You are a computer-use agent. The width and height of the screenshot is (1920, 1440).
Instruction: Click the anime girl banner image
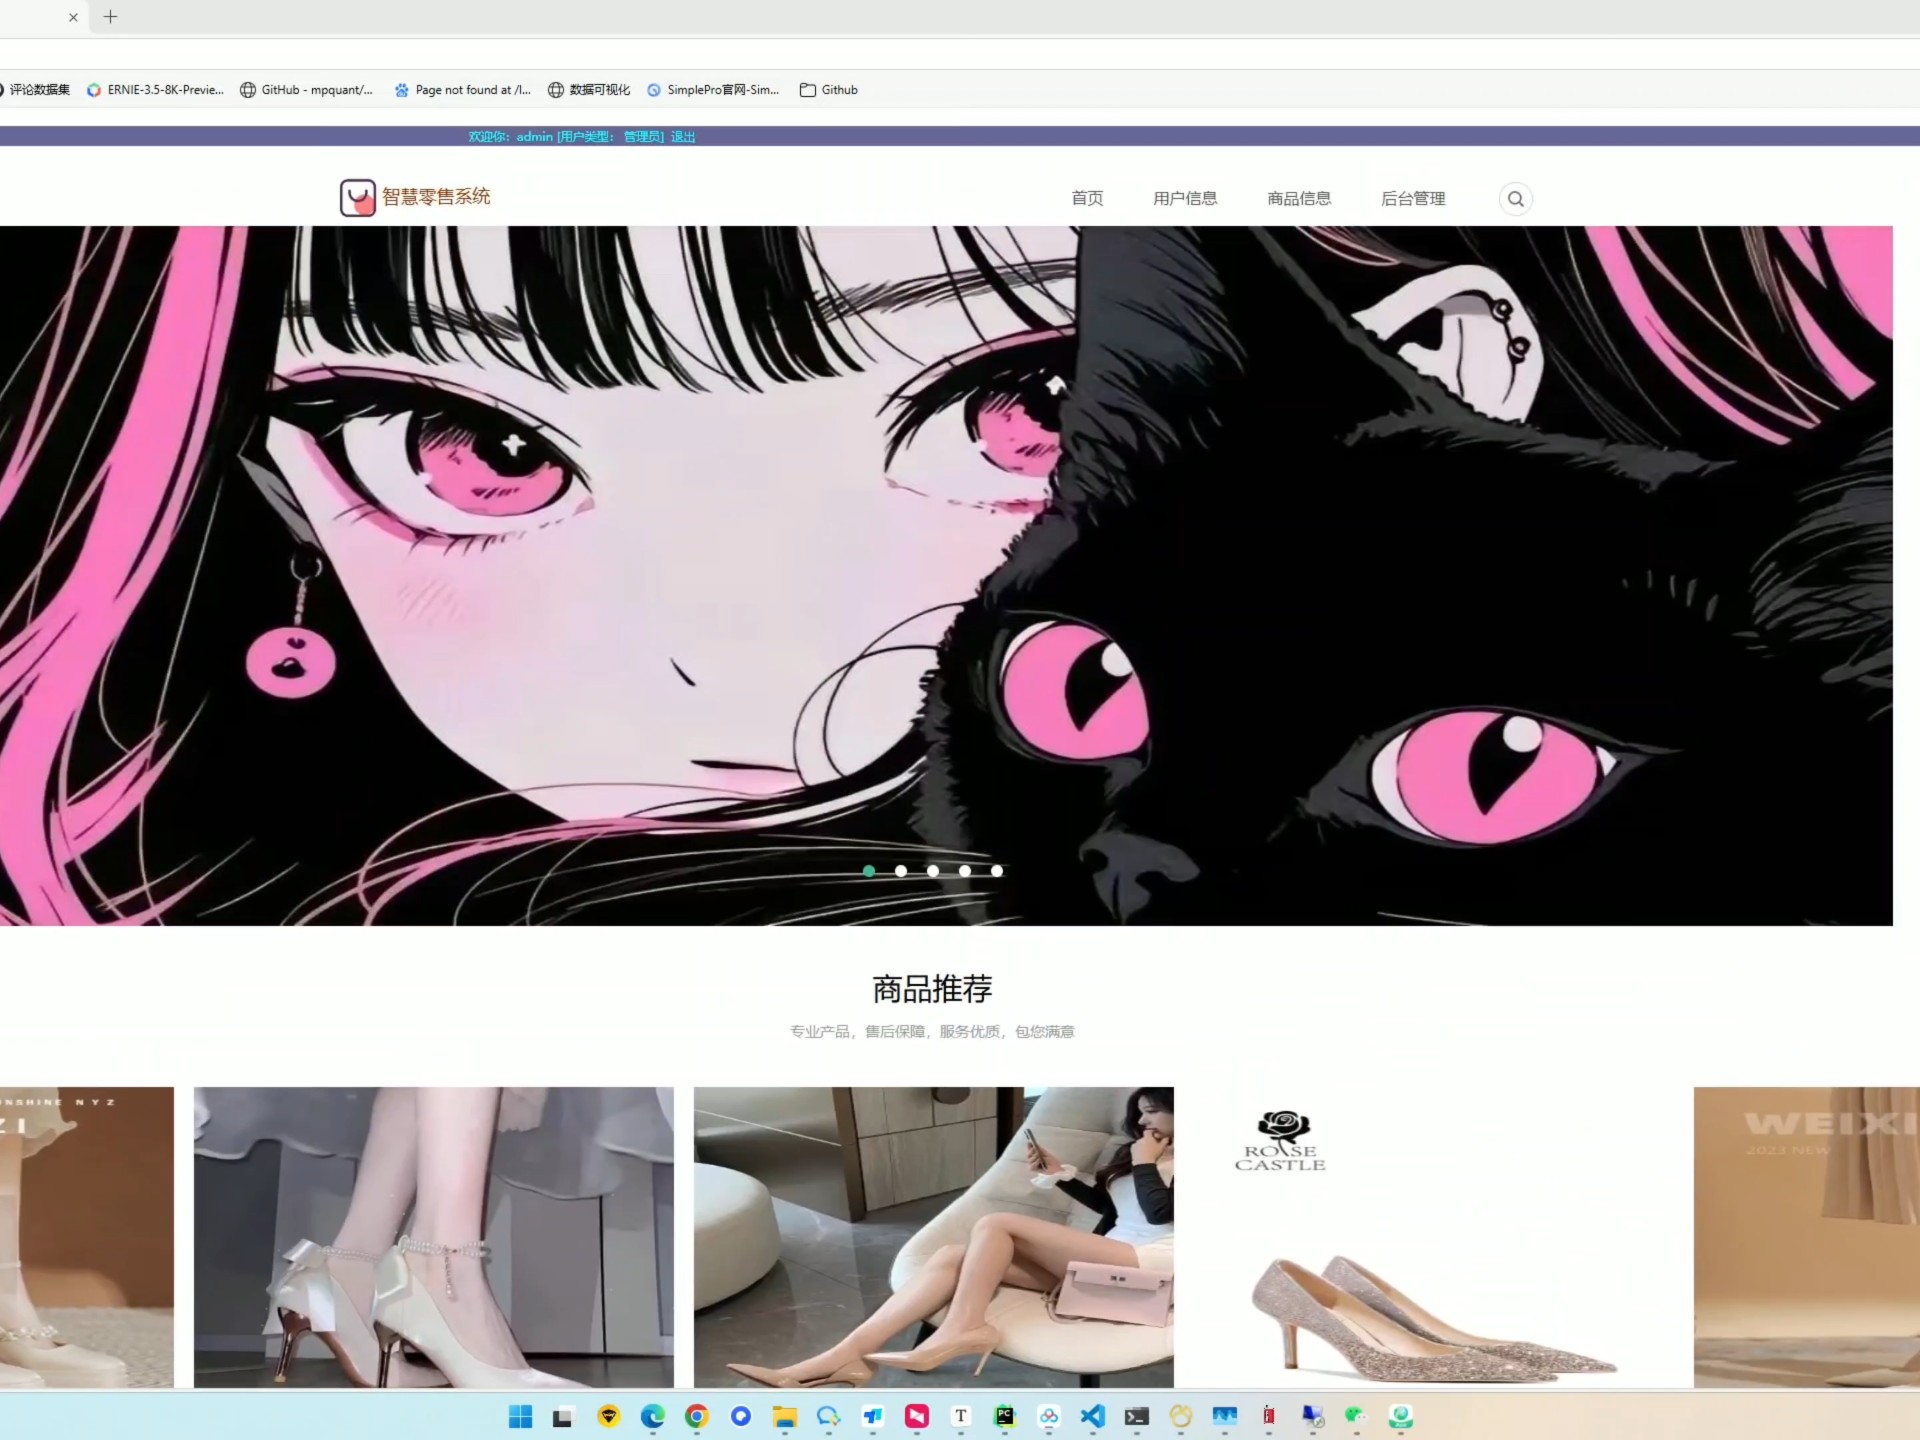pos(946,575)
